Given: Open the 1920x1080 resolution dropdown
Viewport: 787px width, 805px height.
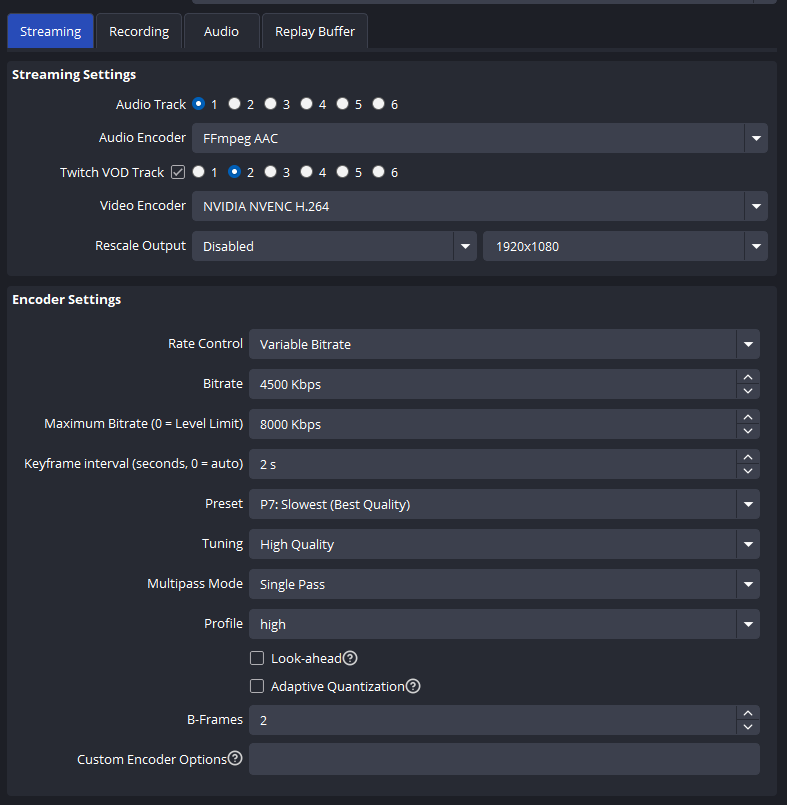Looking at the screenshot, I should 625,246.
